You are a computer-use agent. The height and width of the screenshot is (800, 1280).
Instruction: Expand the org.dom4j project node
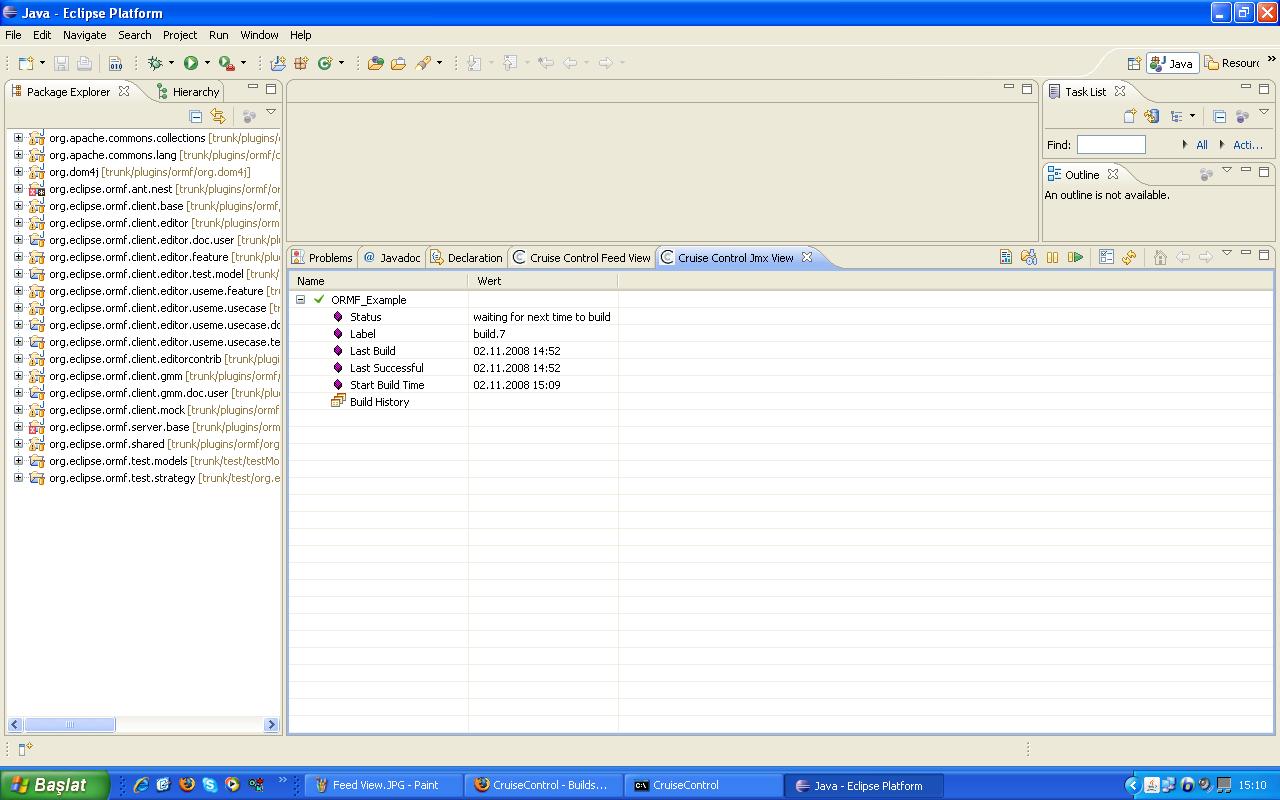18,172
